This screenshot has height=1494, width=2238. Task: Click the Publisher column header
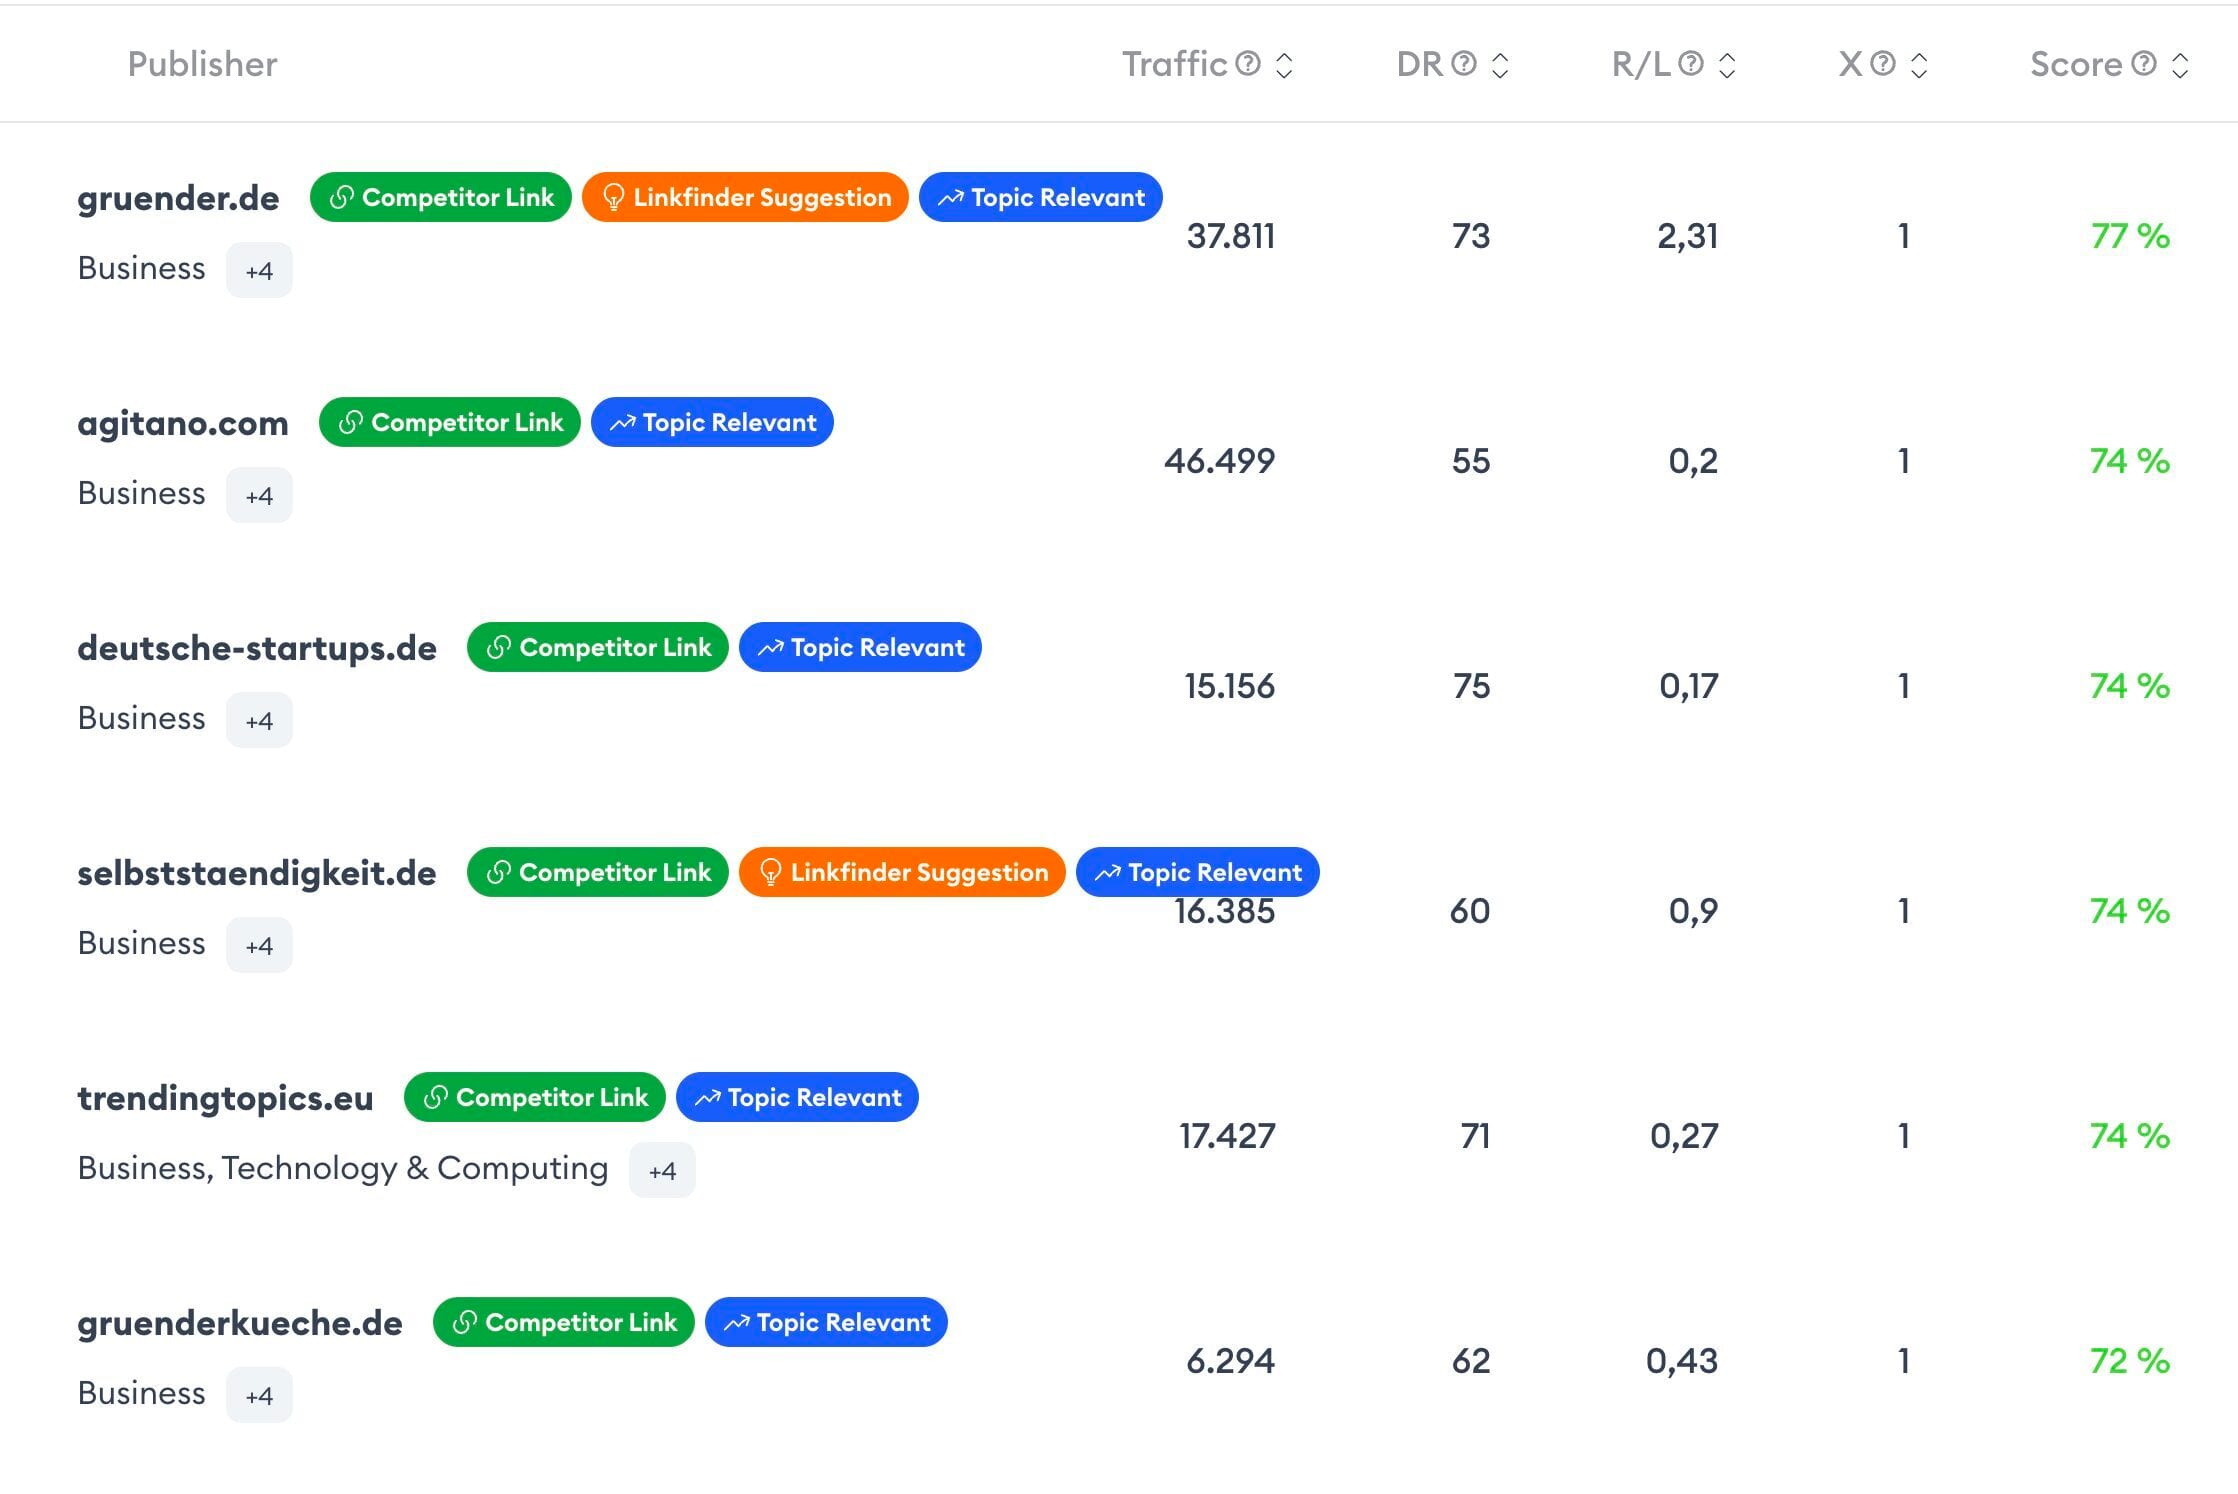[202, 63]
